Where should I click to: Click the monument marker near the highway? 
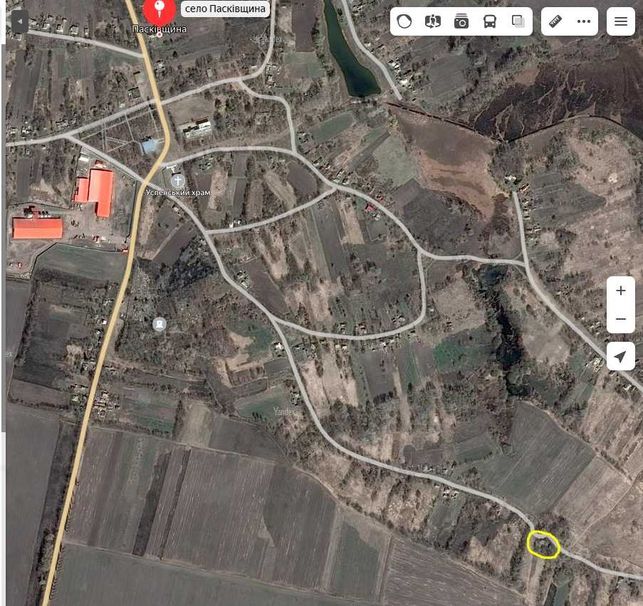point(160,324)
